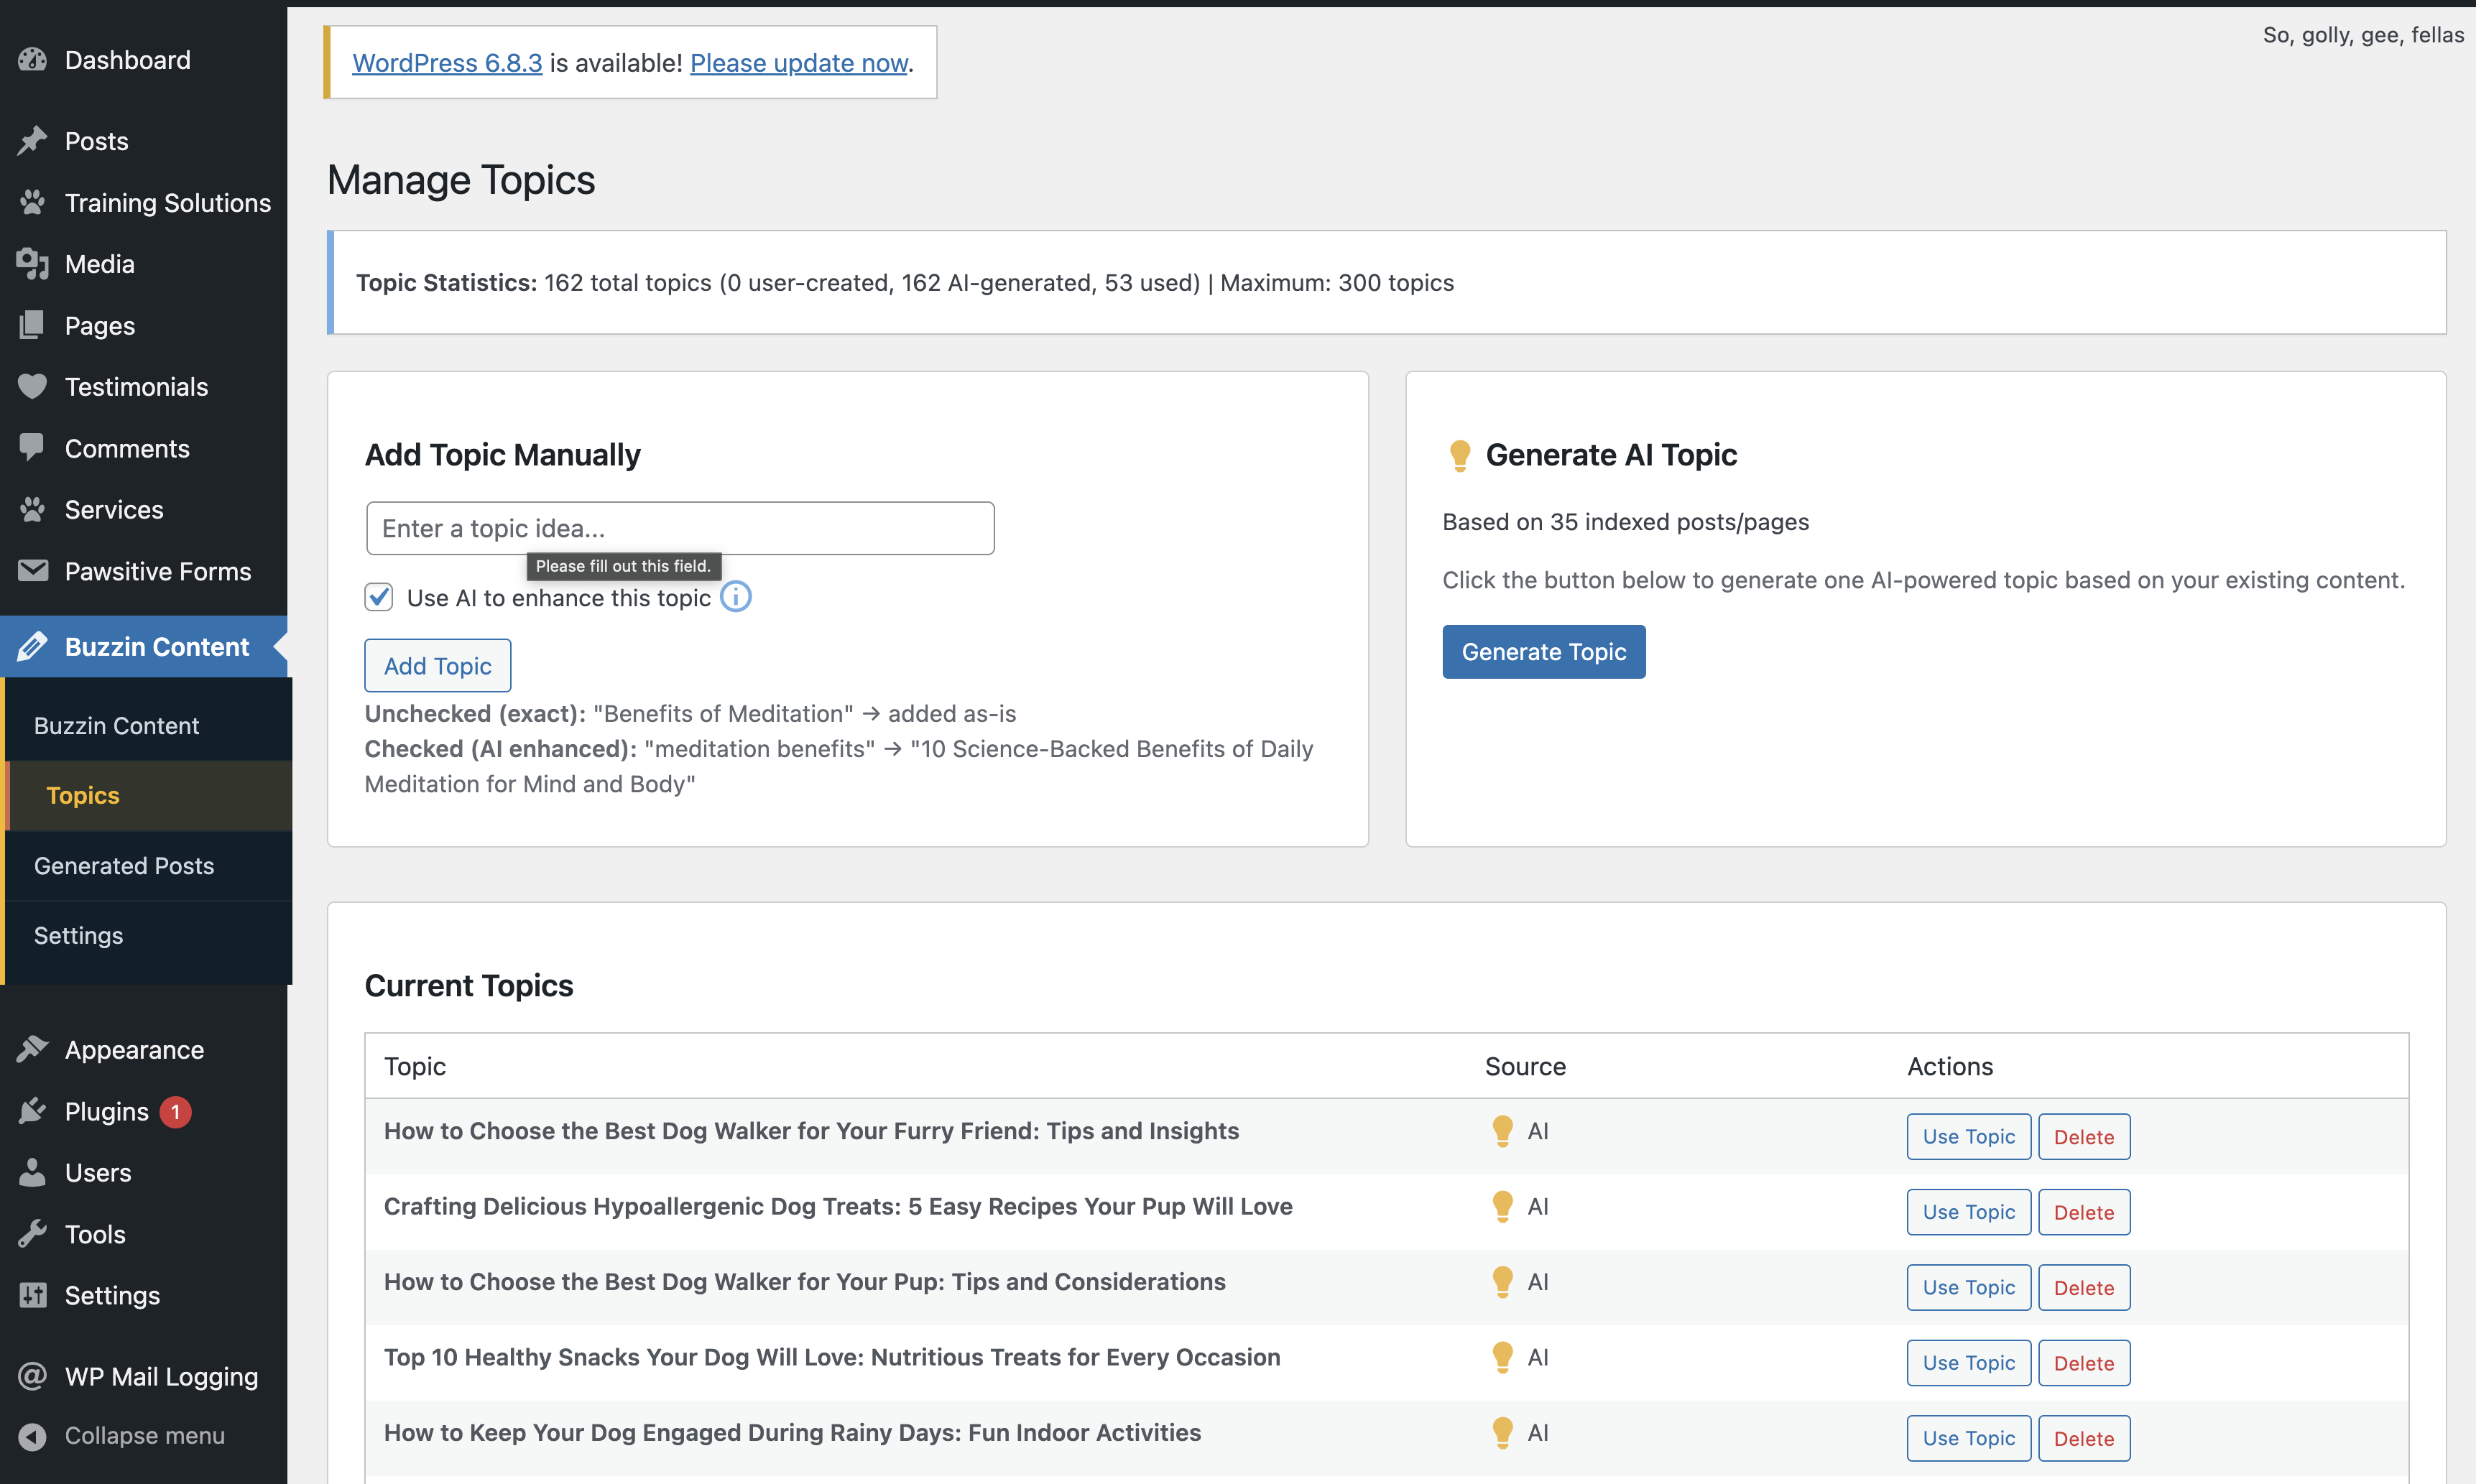Open Pawsitive Forms via the envelope icon
Screen dimensions: 2476x1484
pos(32,571)
